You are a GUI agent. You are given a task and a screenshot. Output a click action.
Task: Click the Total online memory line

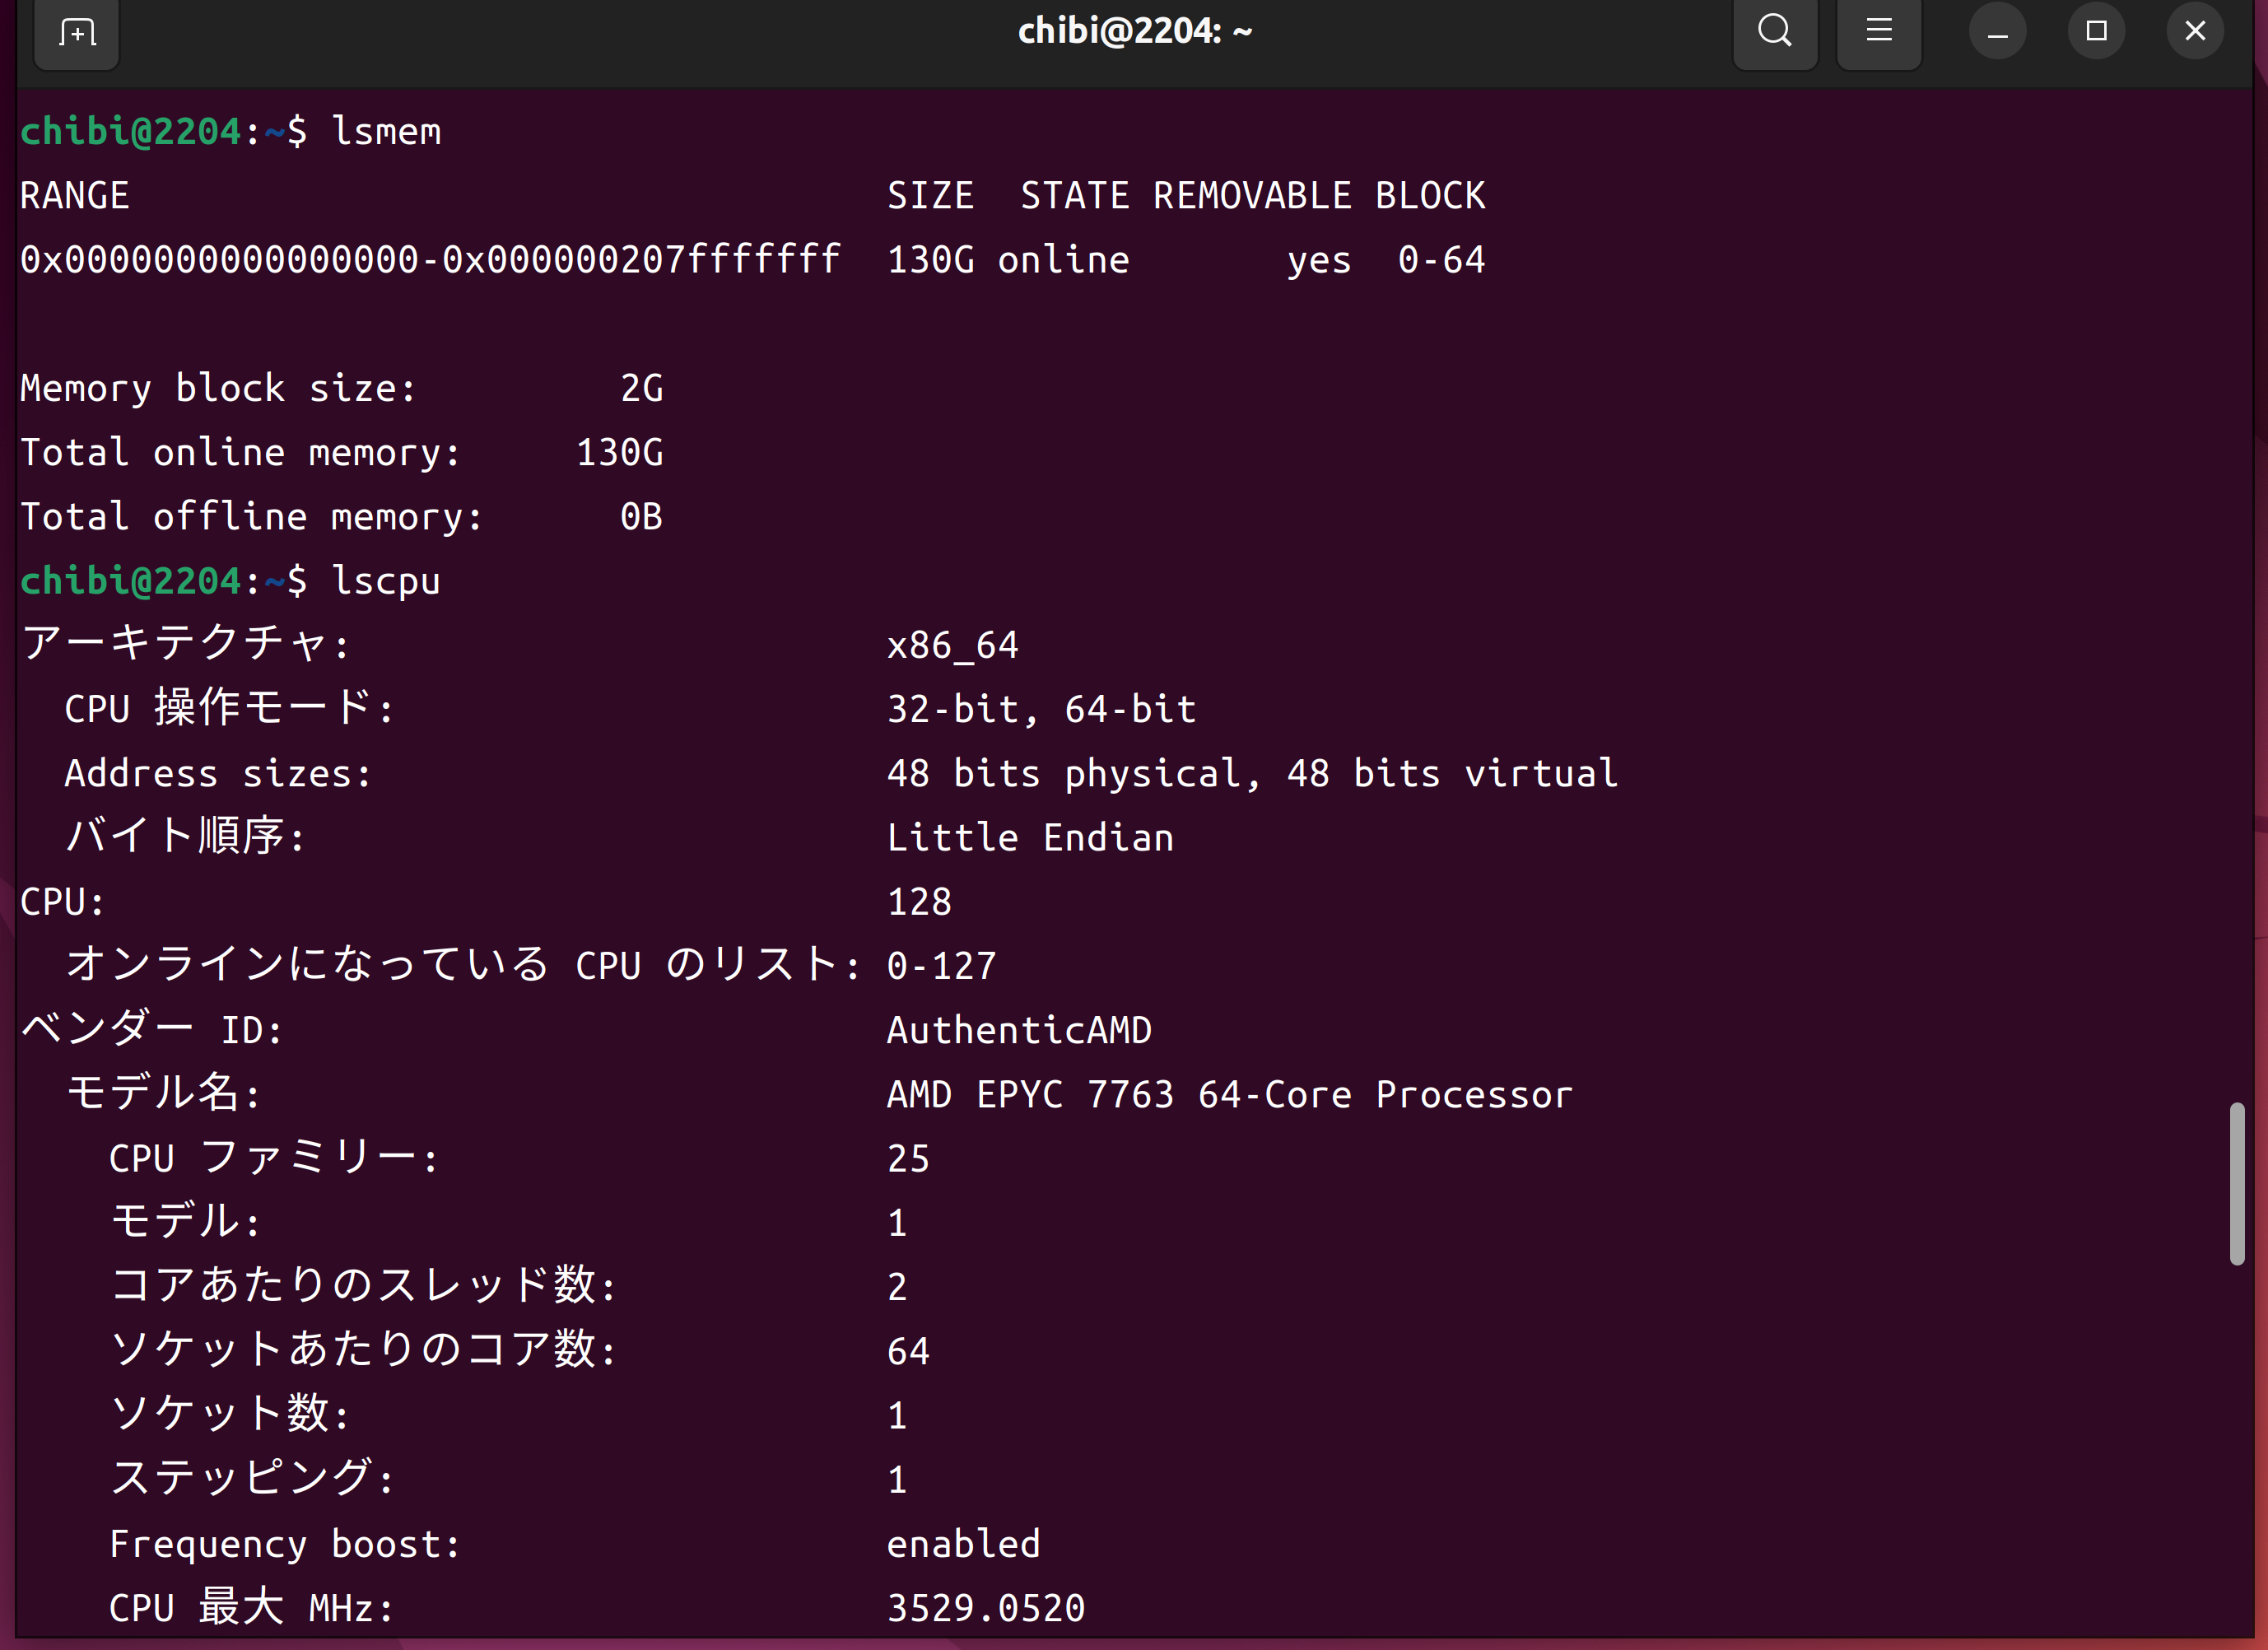click(x=340, y=453)
